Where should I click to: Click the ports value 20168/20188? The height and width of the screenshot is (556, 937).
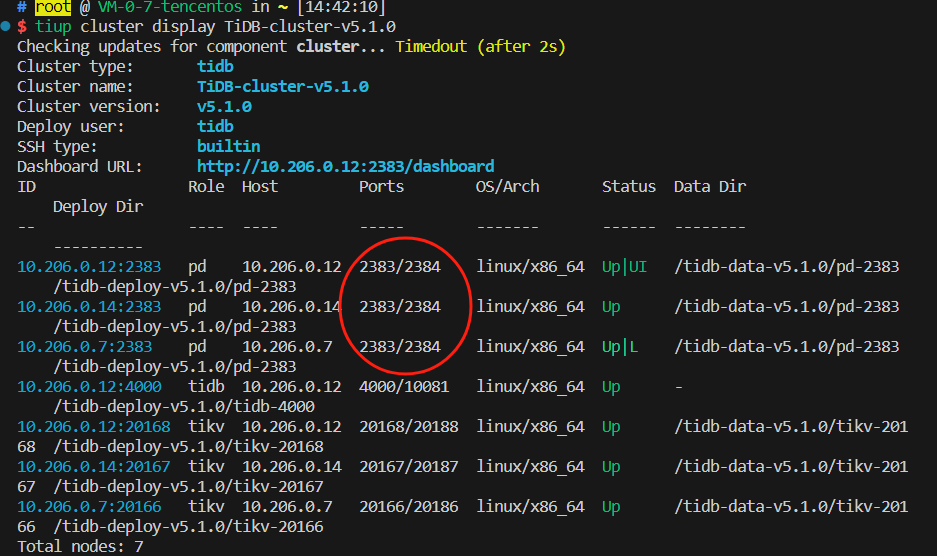point(409,427)
